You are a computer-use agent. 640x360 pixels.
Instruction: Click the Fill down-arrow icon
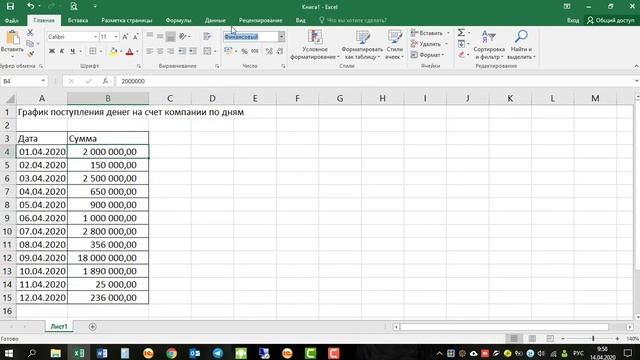pyautogui.click(x=461, y=44)
